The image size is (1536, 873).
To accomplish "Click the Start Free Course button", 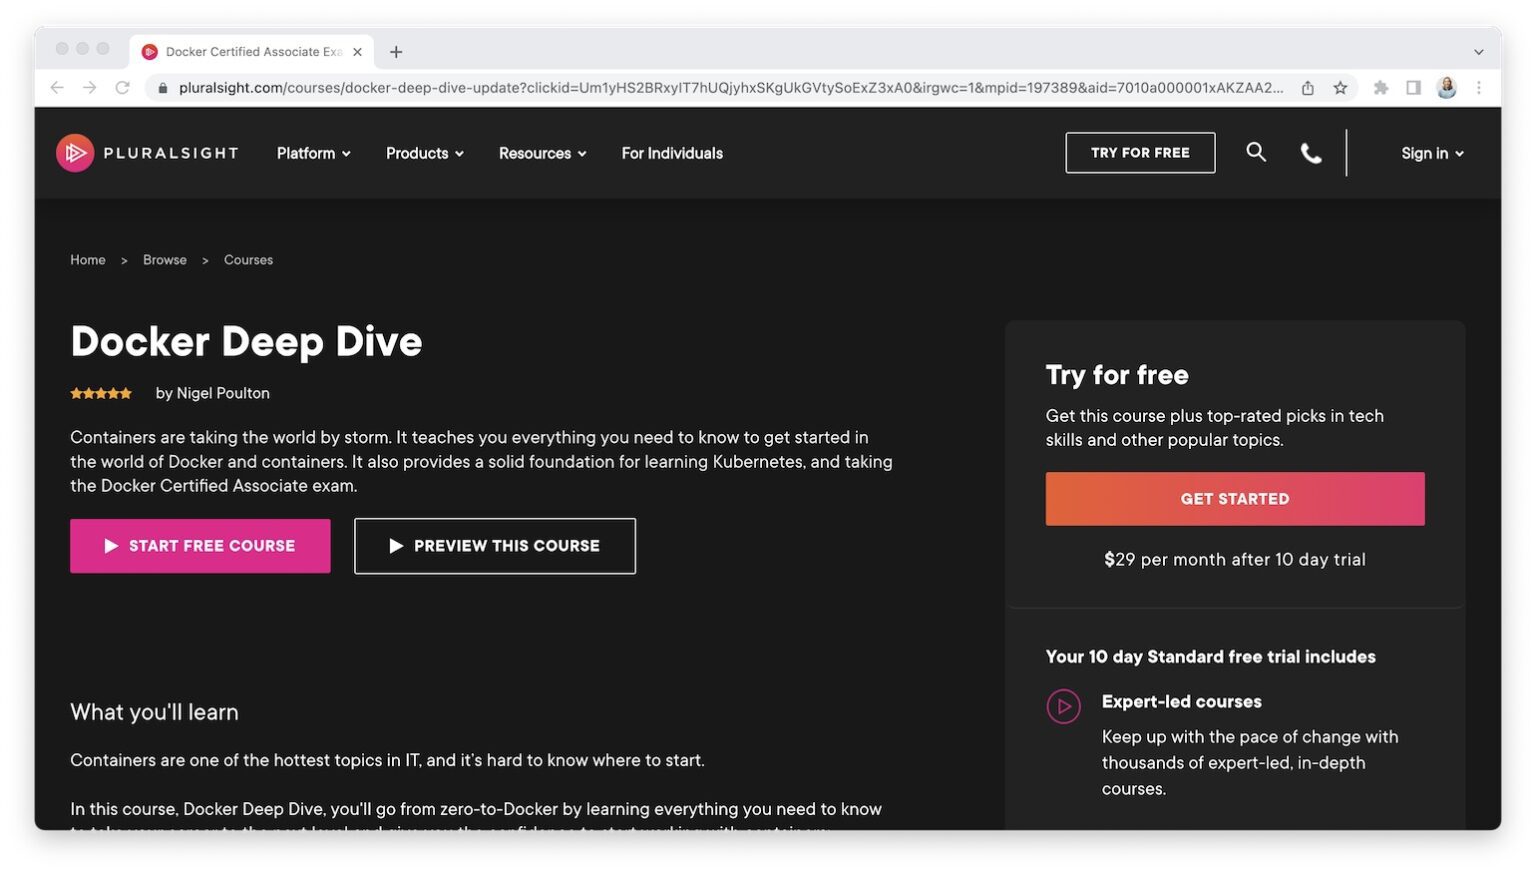I will [200, 546].
